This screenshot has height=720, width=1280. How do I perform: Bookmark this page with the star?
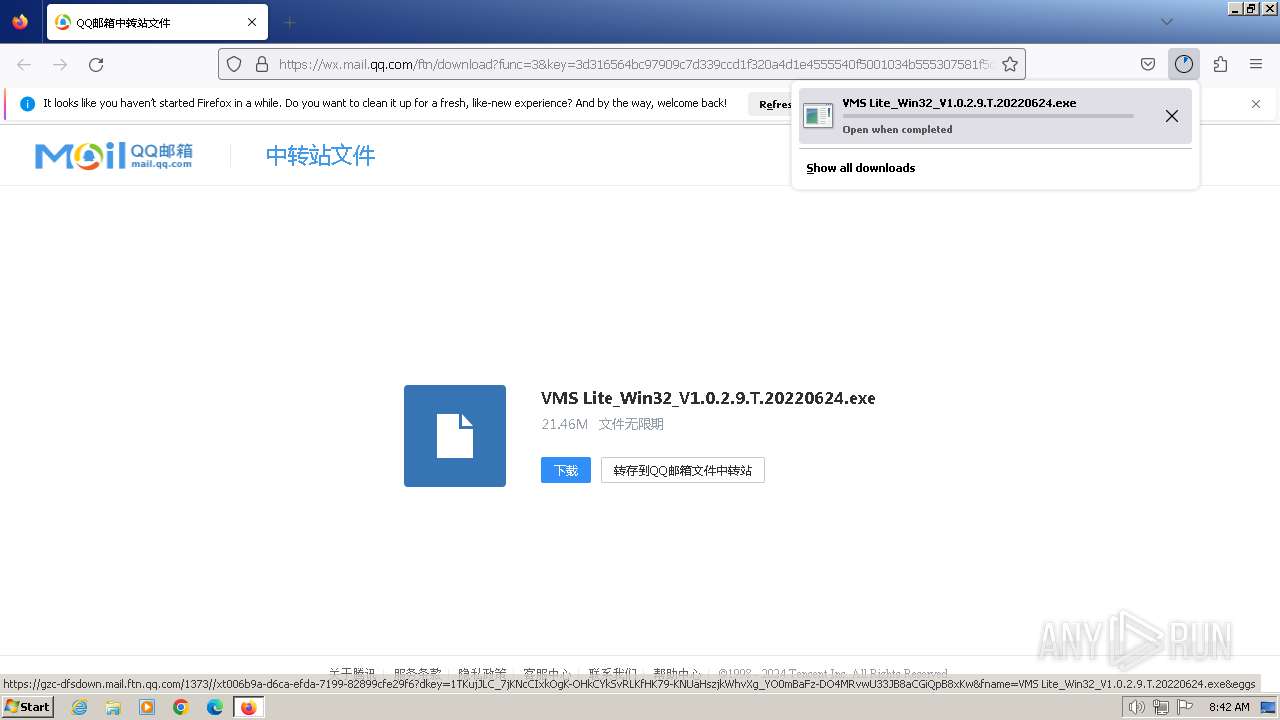[1010, 64]
